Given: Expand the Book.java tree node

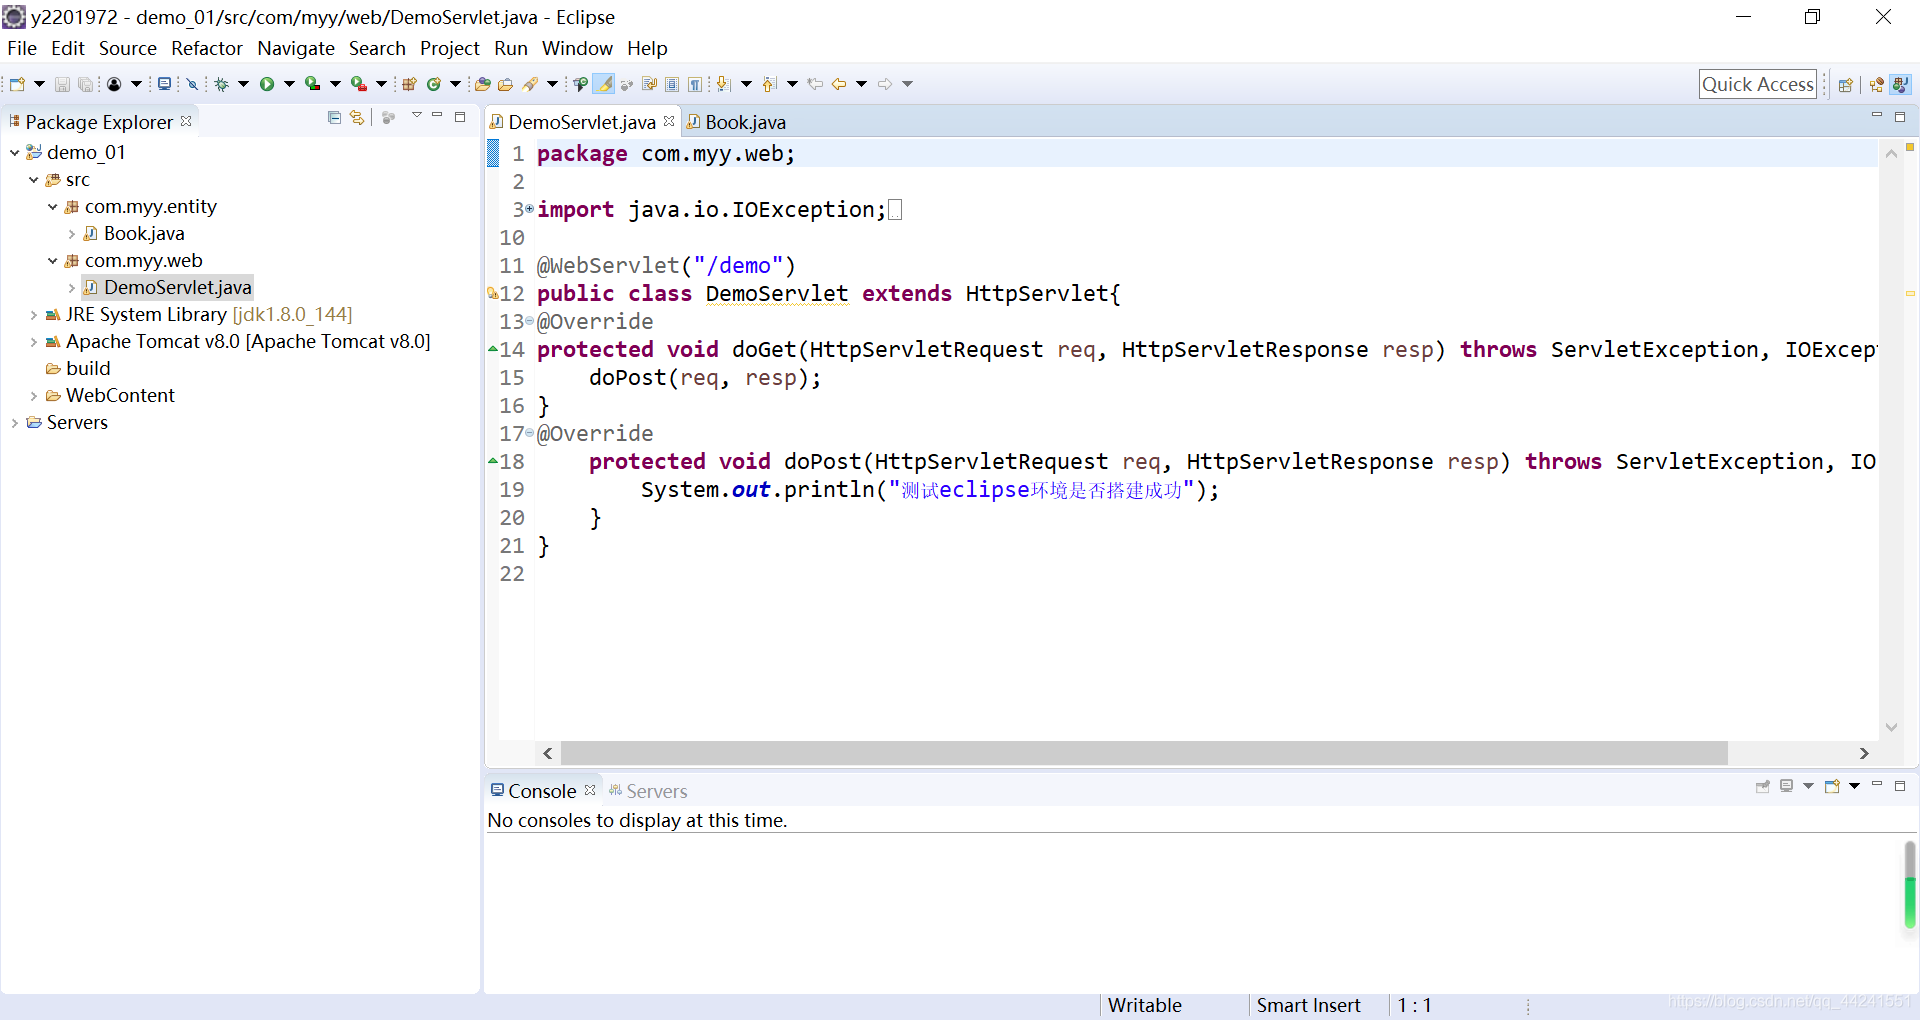Looking at the screenshot, I should (71, 234).
